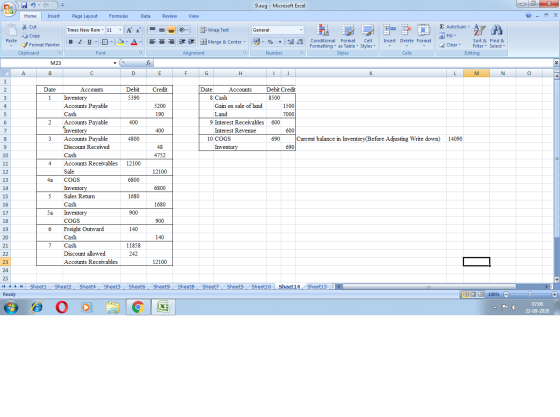Open Chrome from the taskbar

point(138,307)
